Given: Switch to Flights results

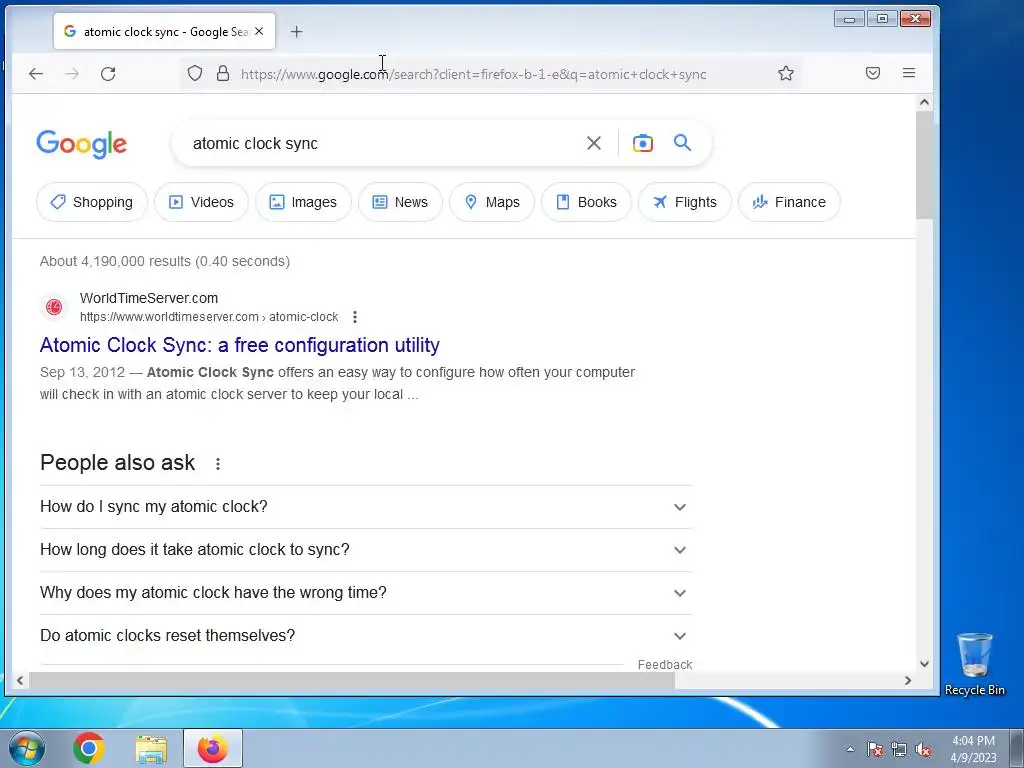Looking at the screenshot, I should click(685, 202).
